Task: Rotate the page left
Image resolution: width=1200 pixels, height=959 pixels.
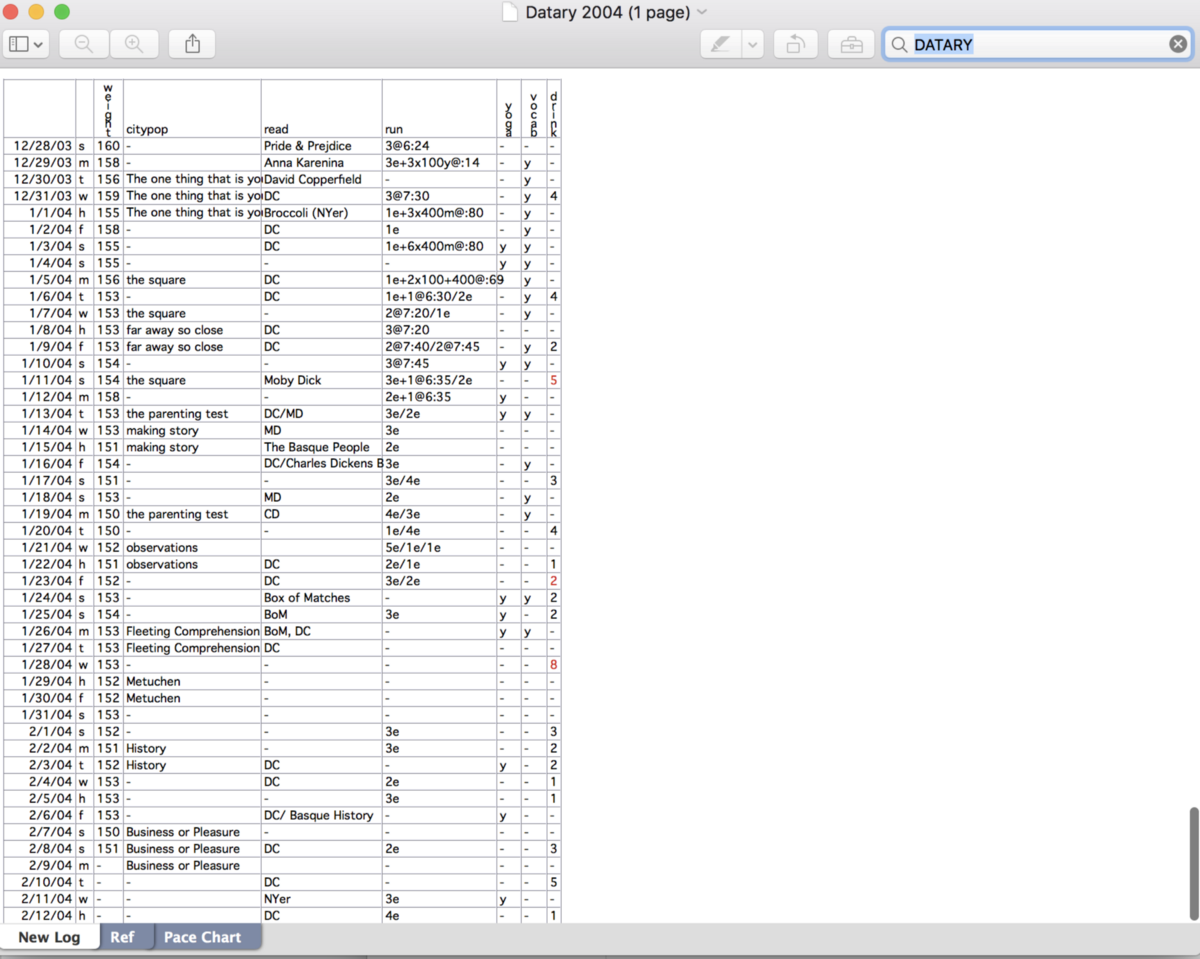Action: (x=795, y=44)
